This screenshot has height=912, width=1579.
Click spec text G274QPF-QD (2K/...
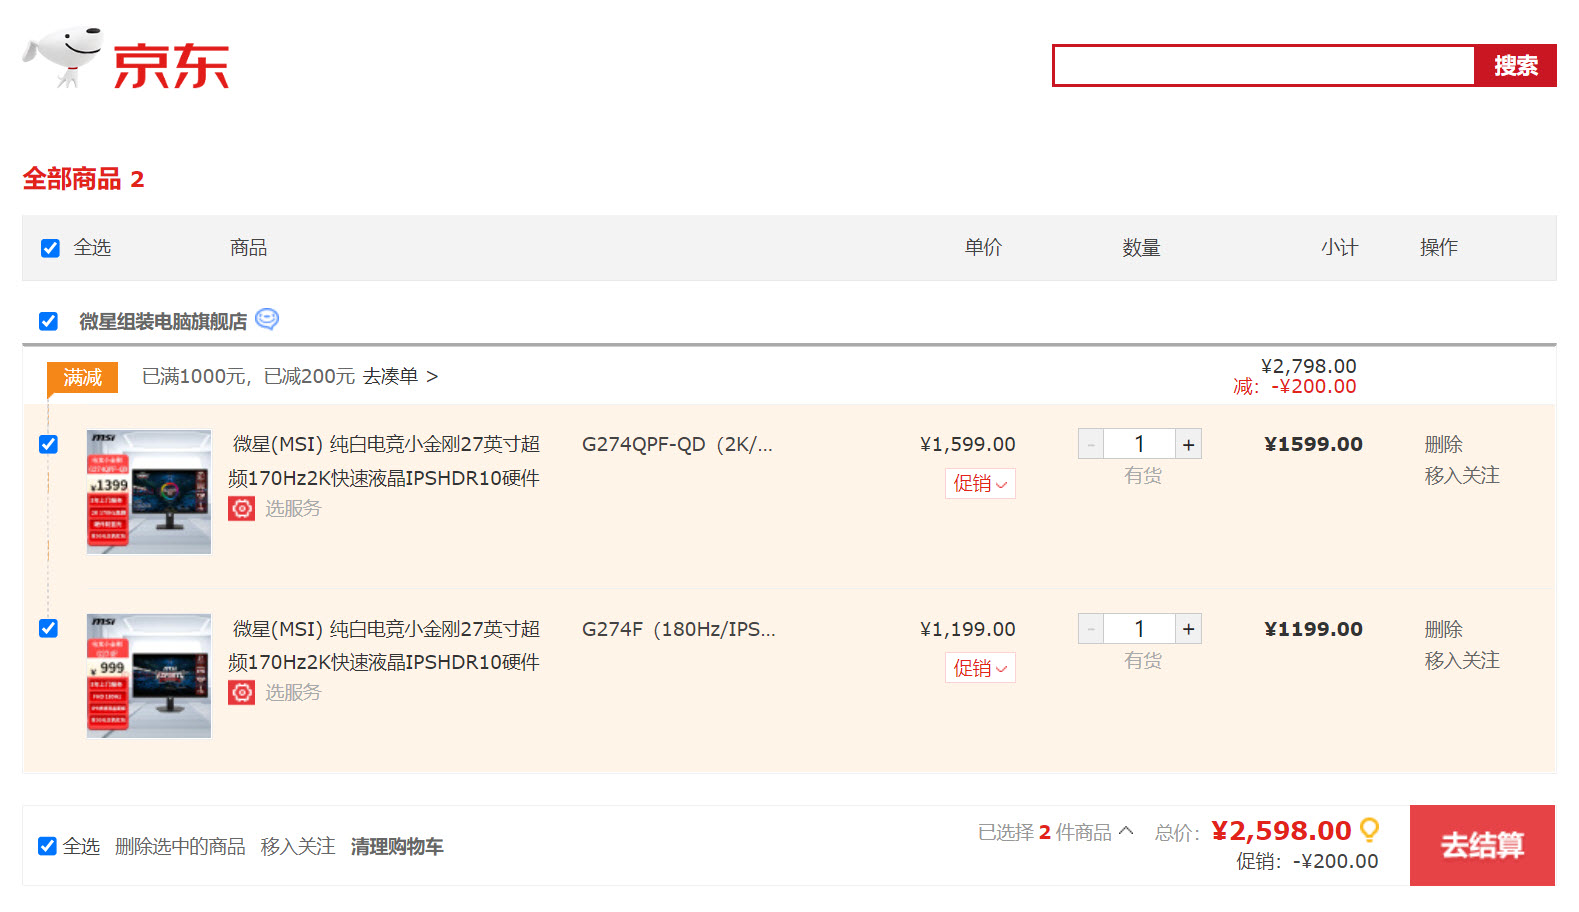[x=677, y=444]
